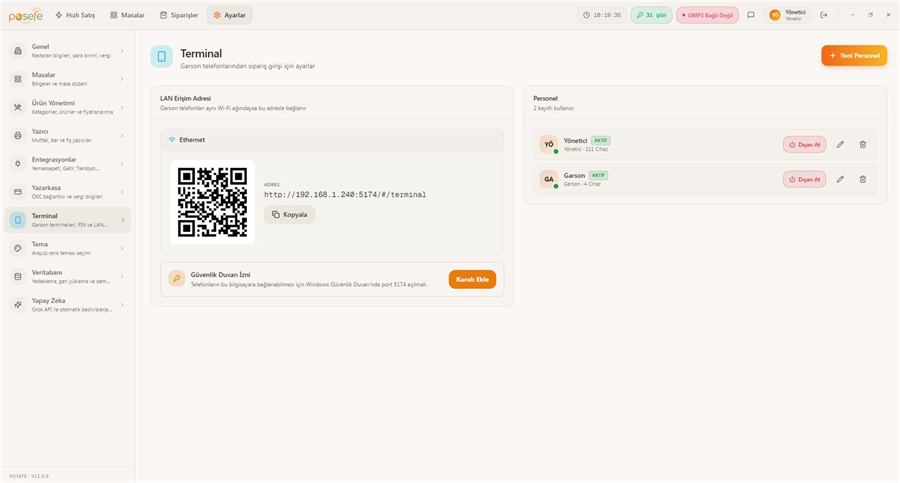The width and height of the screenshot is (900, 483).
Task: Edit Yönetici with pencil icon
Action: coord(840,145)
